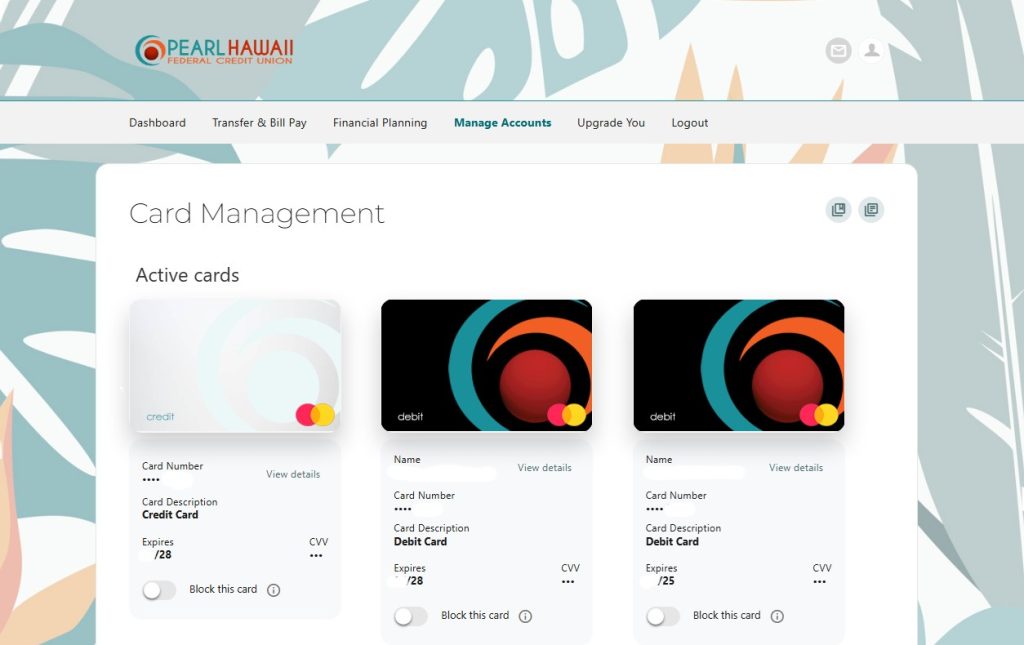The width and height of the screenshot is (1024, 645).
Task: Click Logout in the navigation bar
Action: (x=690, y=123)
